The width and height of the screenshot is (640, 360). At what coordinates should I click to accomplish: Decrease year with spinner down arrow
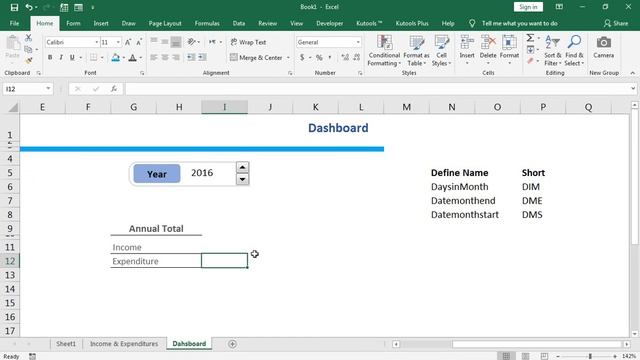[242, 179]
